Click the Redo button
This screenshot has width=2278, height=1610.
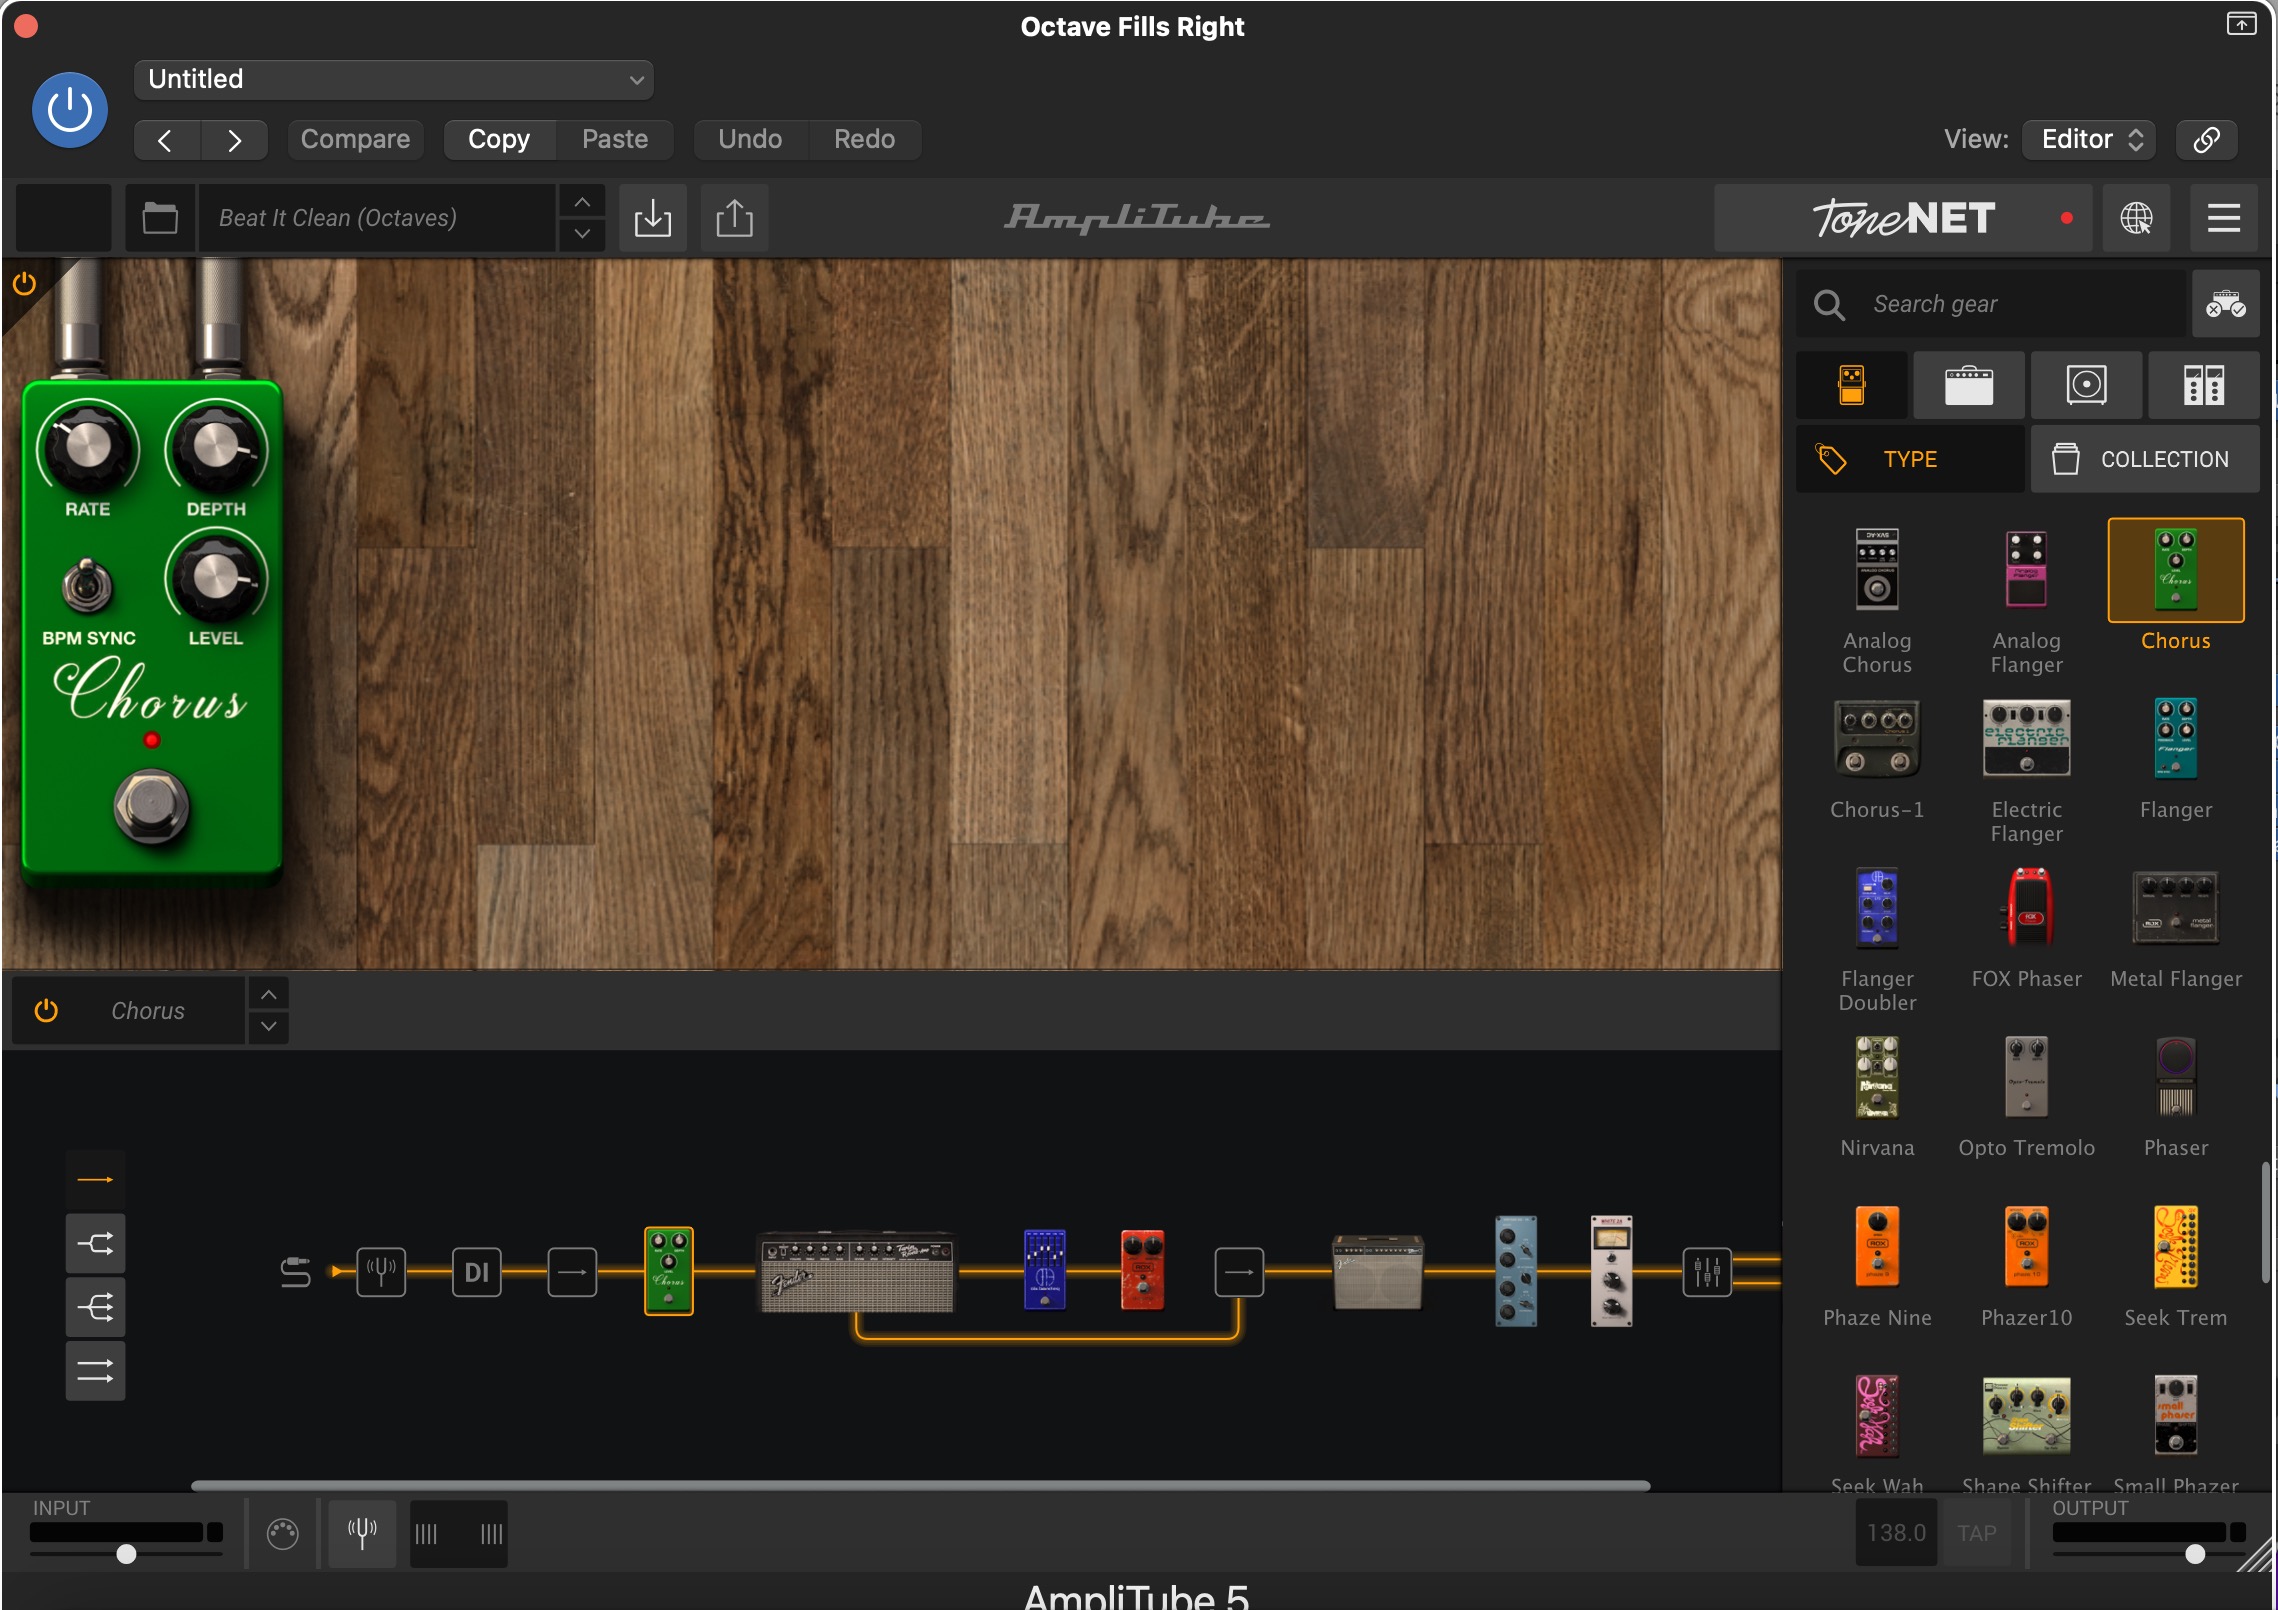[864, 140]
